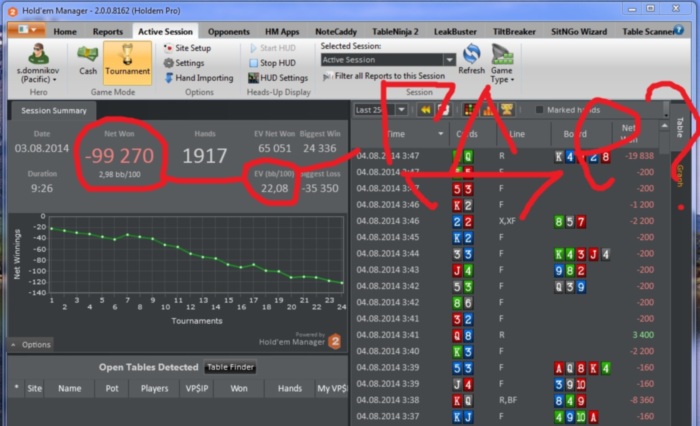
Task: Open the s.domnikov (Pacific) hero dropdown
Action: coord(38,75)
